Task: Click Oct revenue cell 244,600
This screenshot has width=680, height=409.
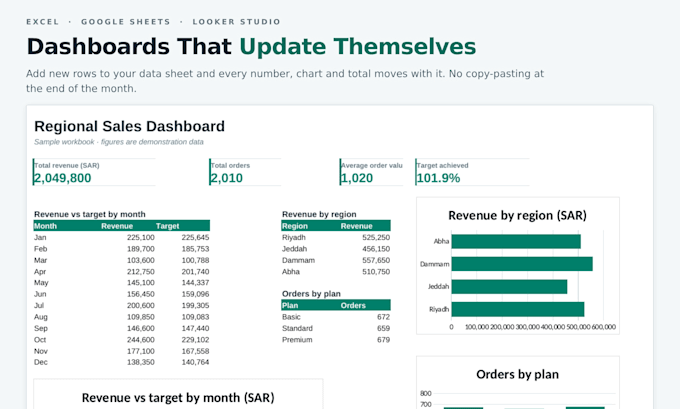Action: coord(141,340)
